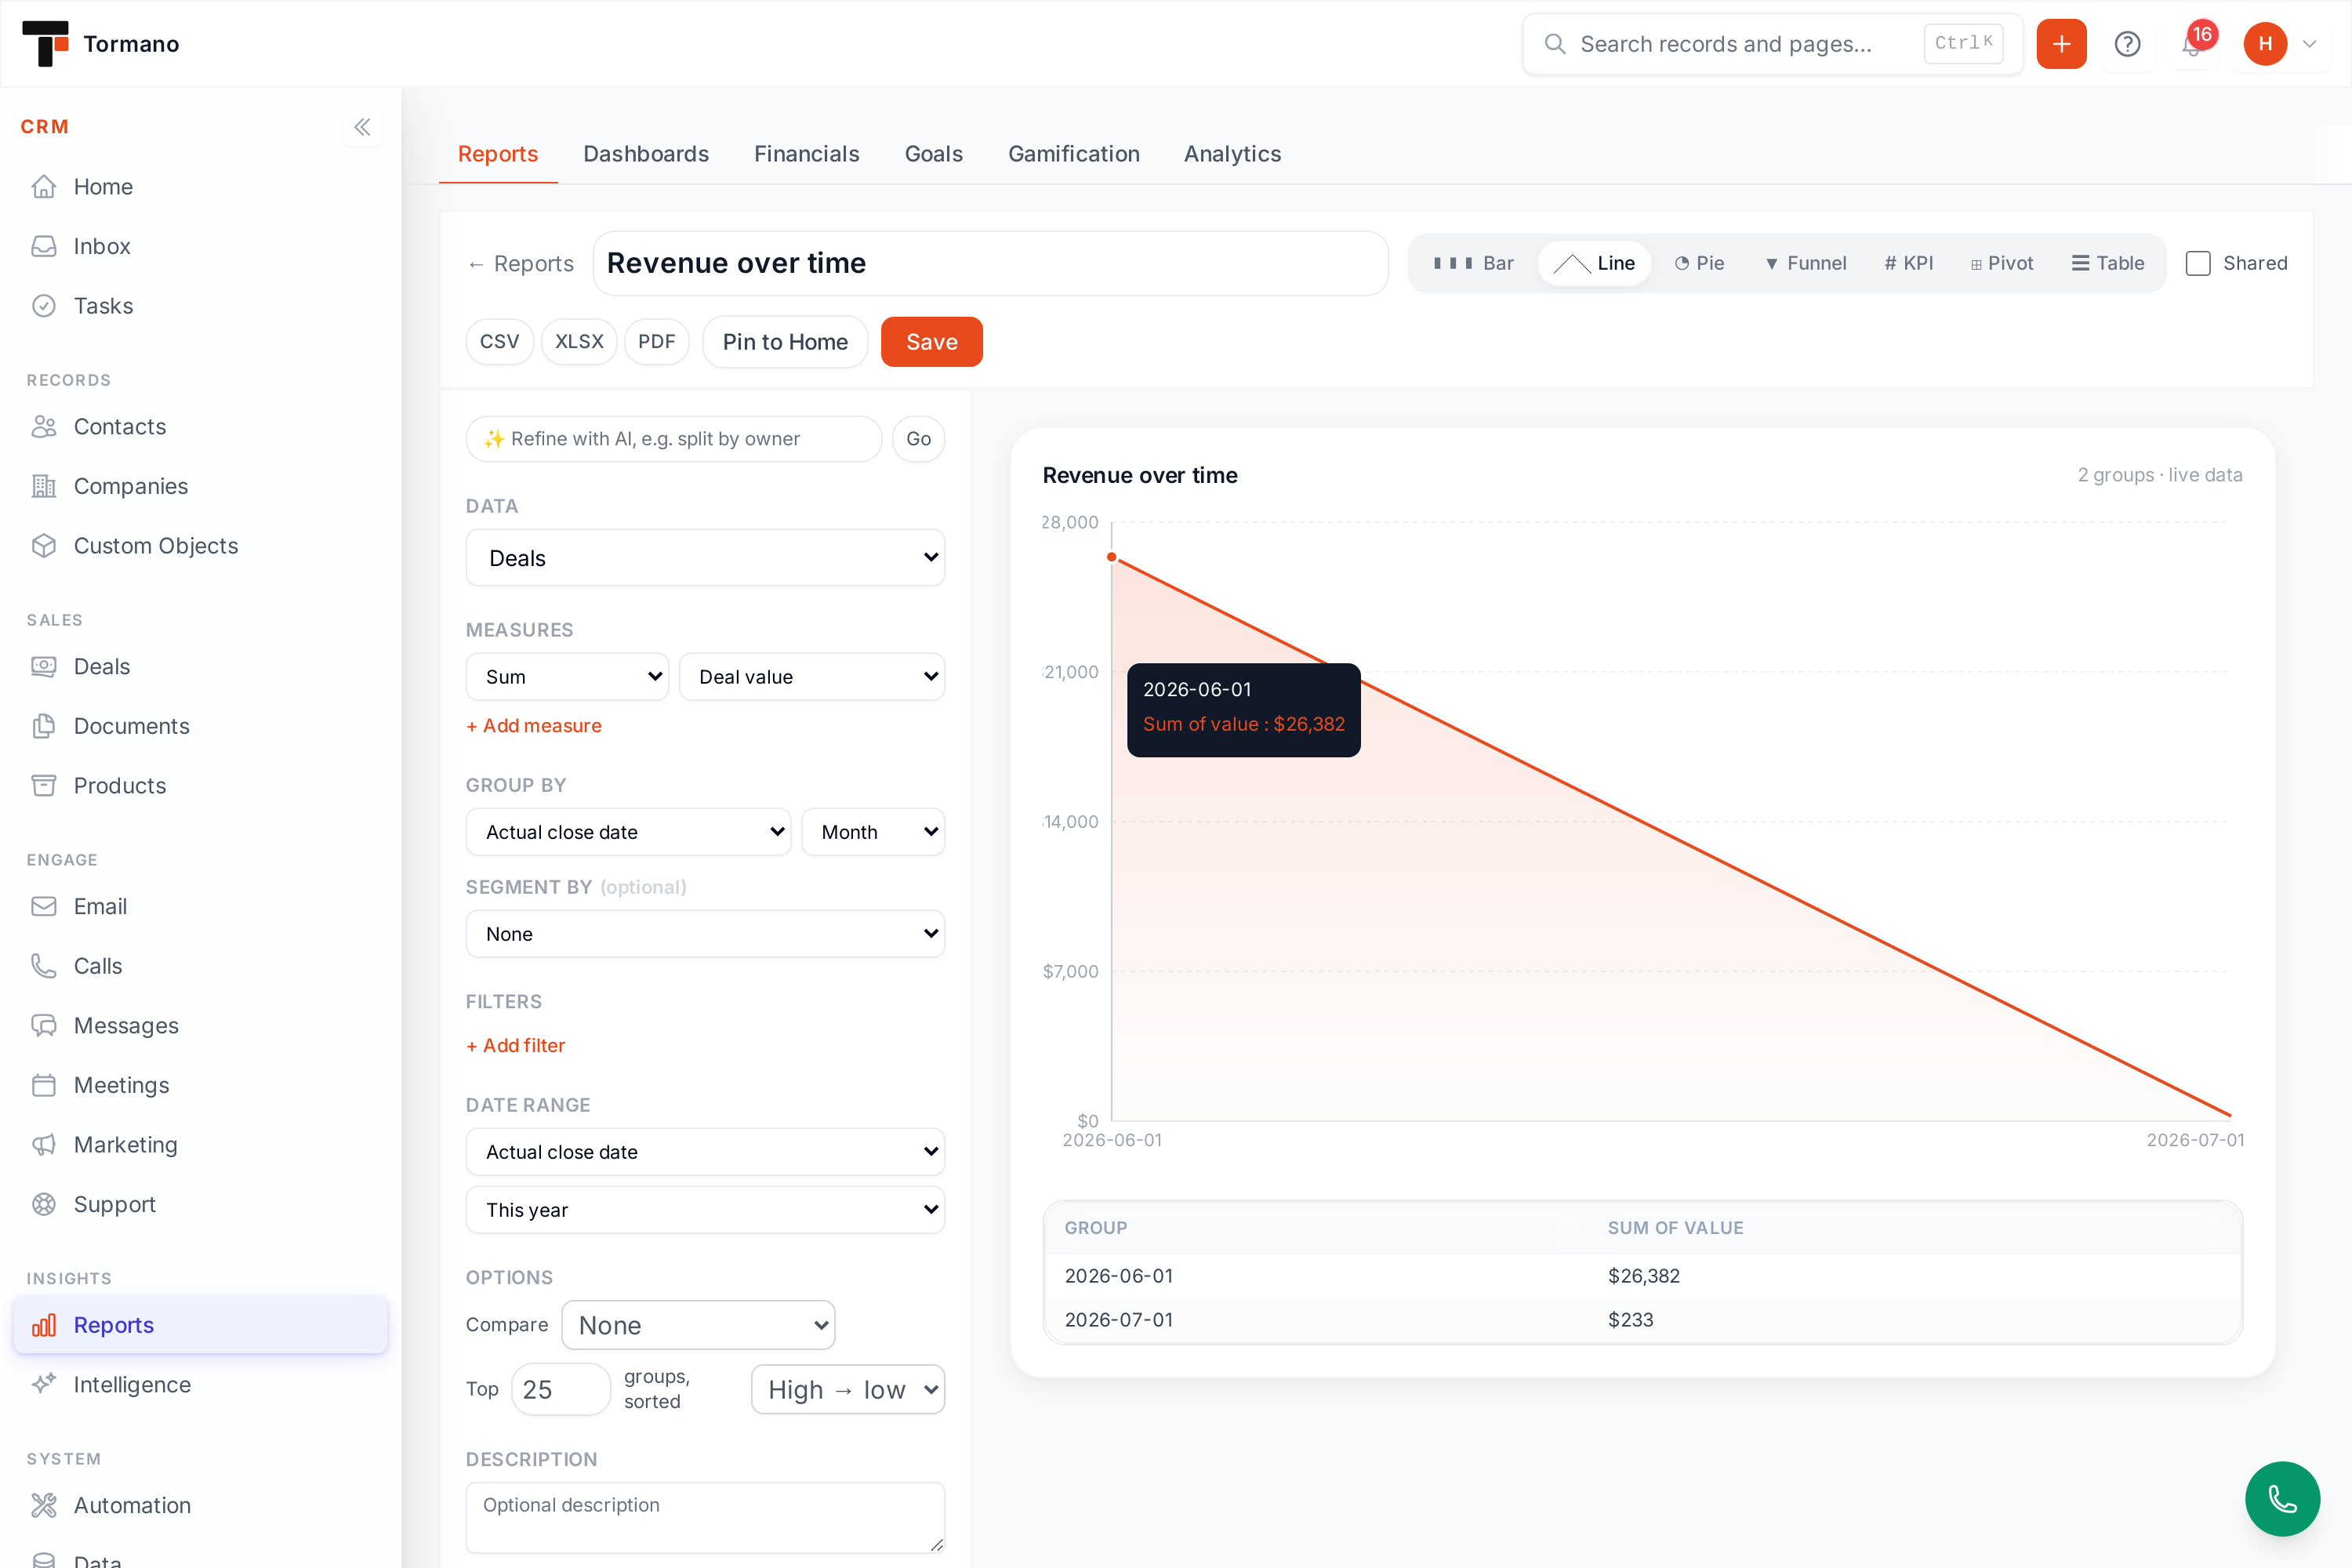Switch to the Analytics tab

point(1233,154)
